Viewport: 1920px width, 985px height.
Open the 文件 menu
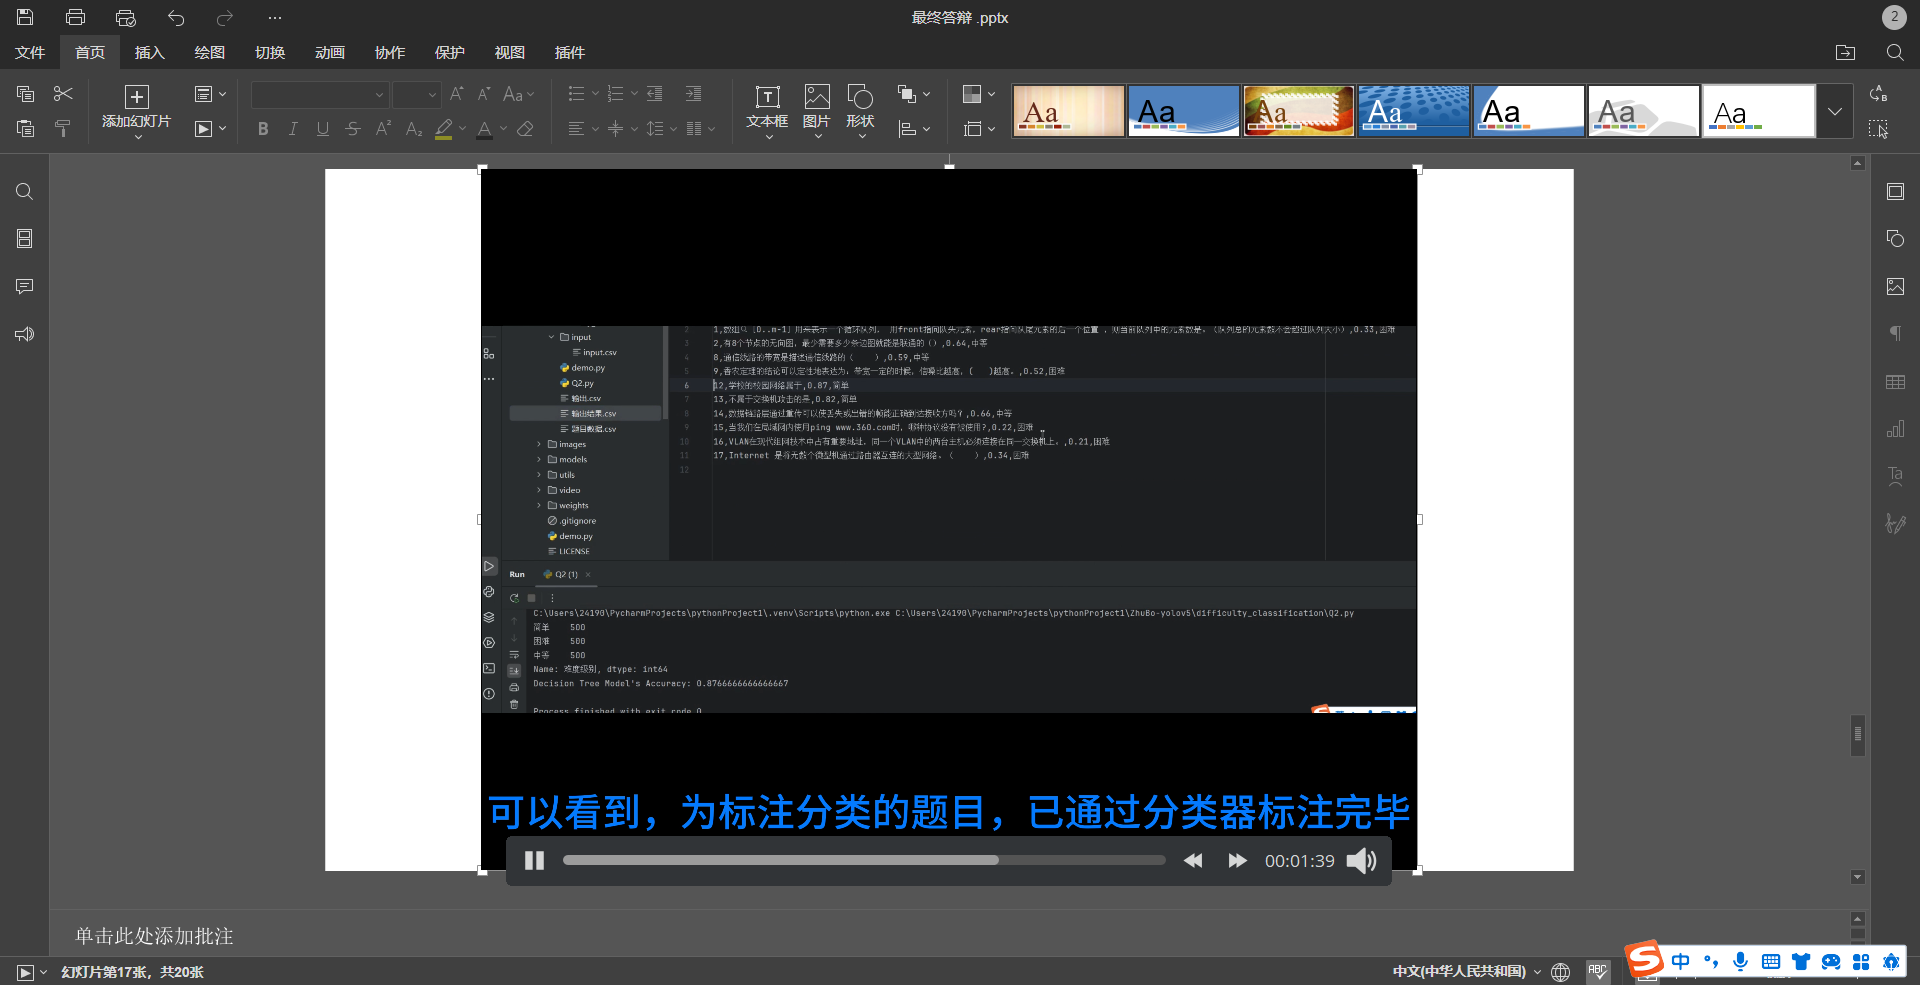pyautogui.click(x=30, y=52)
